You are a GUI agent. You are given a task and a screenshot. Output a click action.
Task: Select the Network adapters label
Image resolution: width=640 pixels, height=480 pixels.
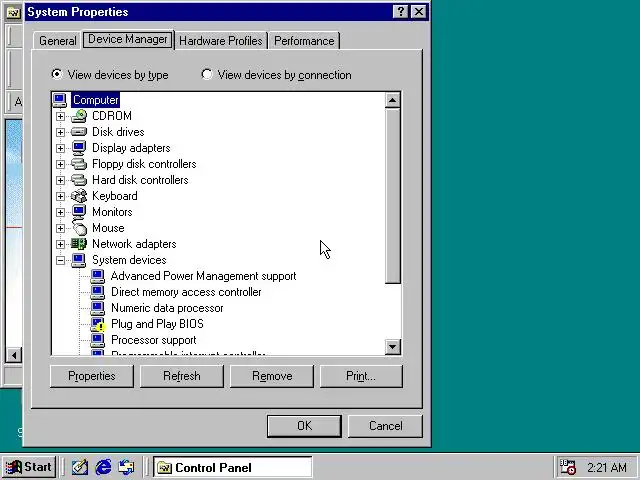(134, 244)
